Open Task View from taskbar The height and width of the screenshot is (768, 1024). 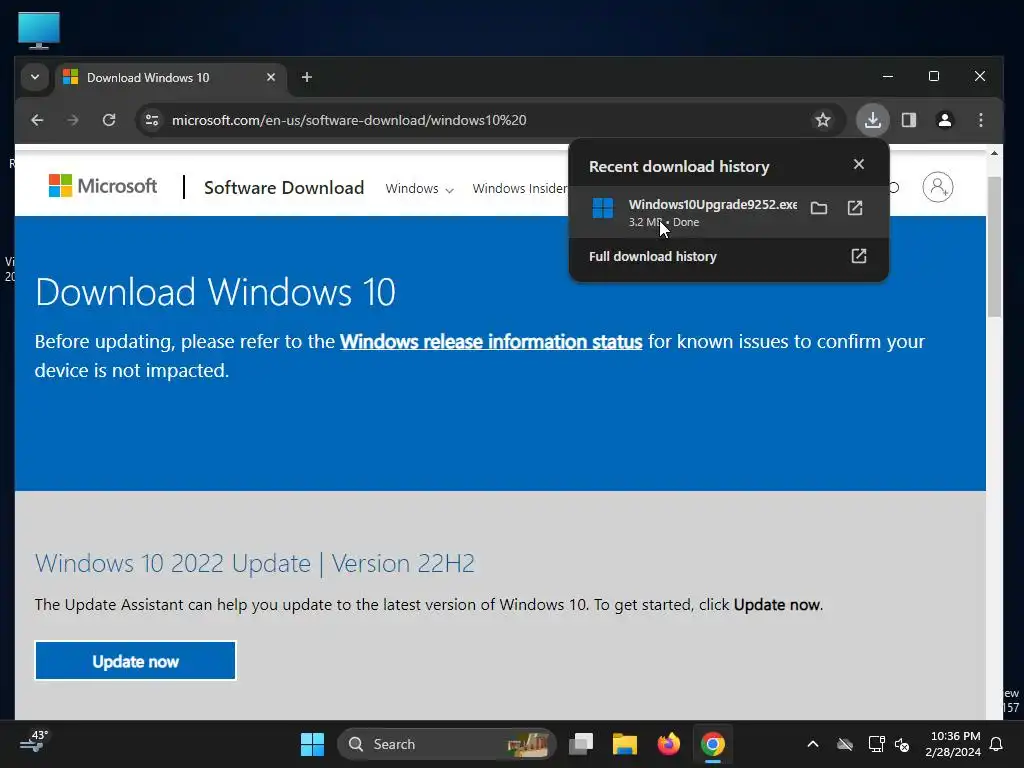[x=581, y=744]
